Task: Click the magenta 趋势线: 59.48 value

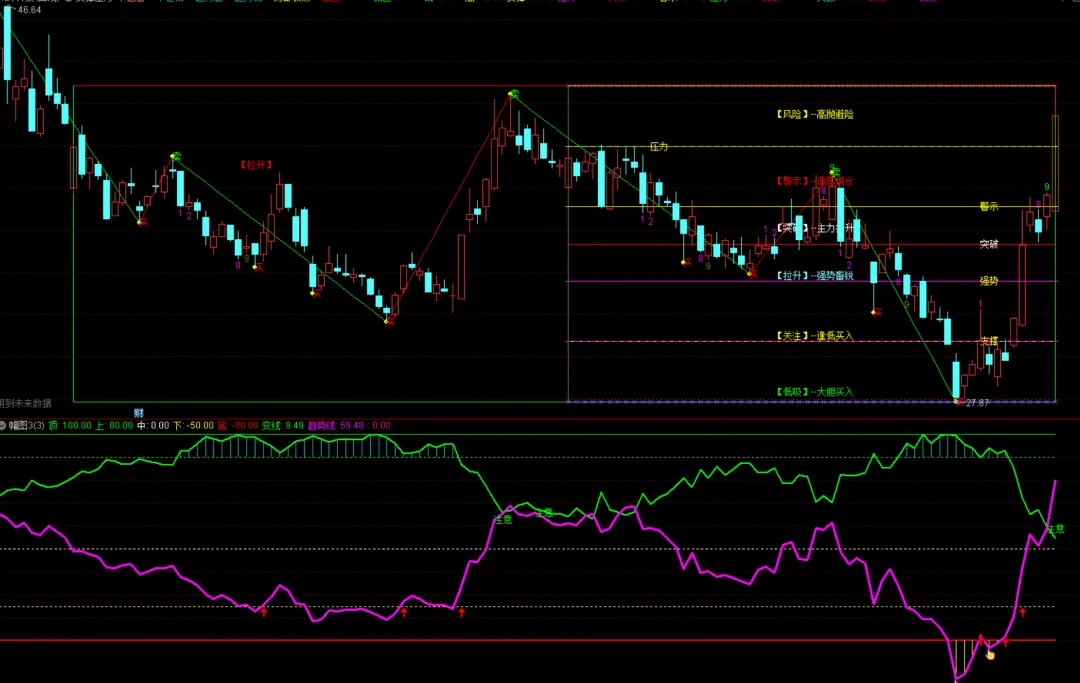Action: (x=336, y=425)
